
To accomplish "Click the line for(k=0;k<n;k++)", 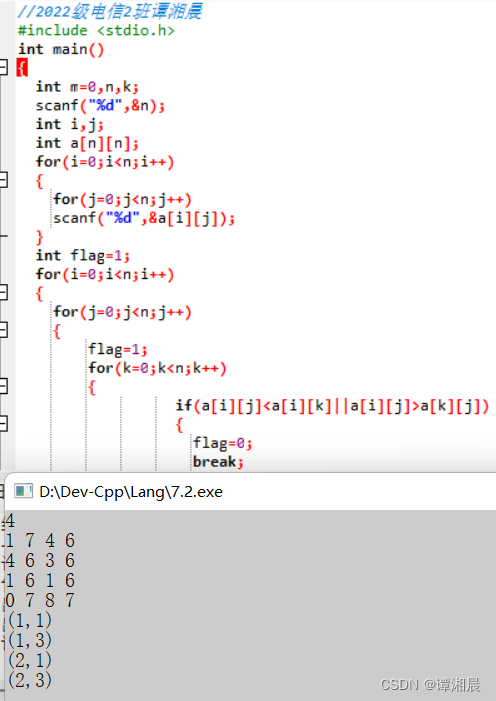I will tap(157, 368).
